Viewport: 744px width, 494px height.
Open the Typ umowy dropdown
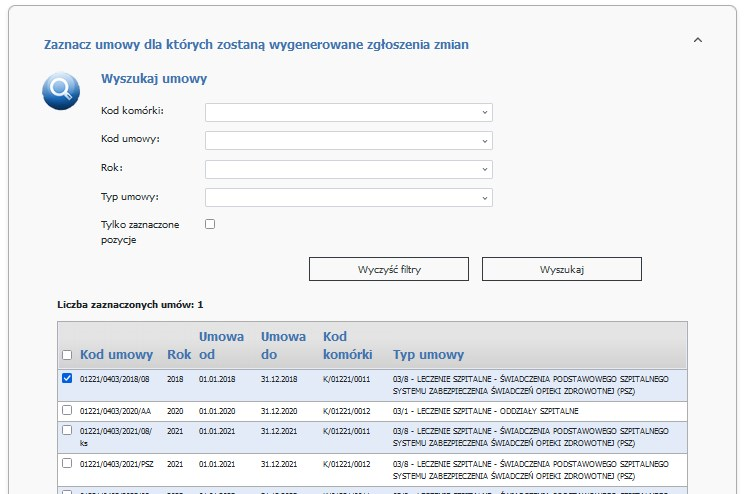click(348, 197)
